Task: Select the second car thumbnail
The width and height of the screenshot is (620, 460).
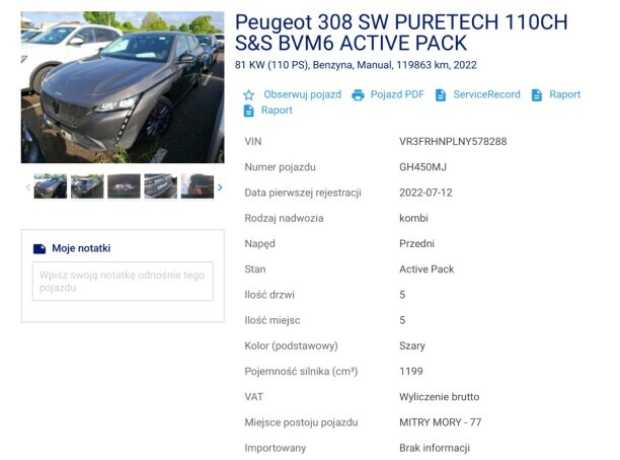Action: [x=87, y=186]
